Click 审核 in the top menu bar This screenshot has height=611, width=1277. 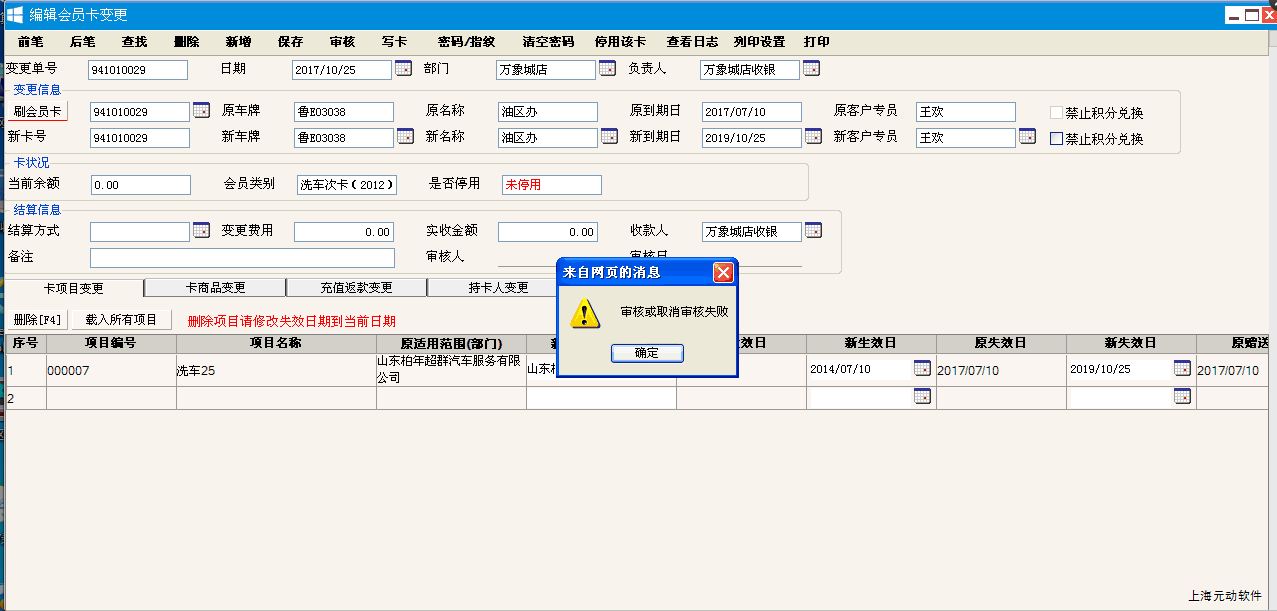pyautogui.click(x=342, y=42)
